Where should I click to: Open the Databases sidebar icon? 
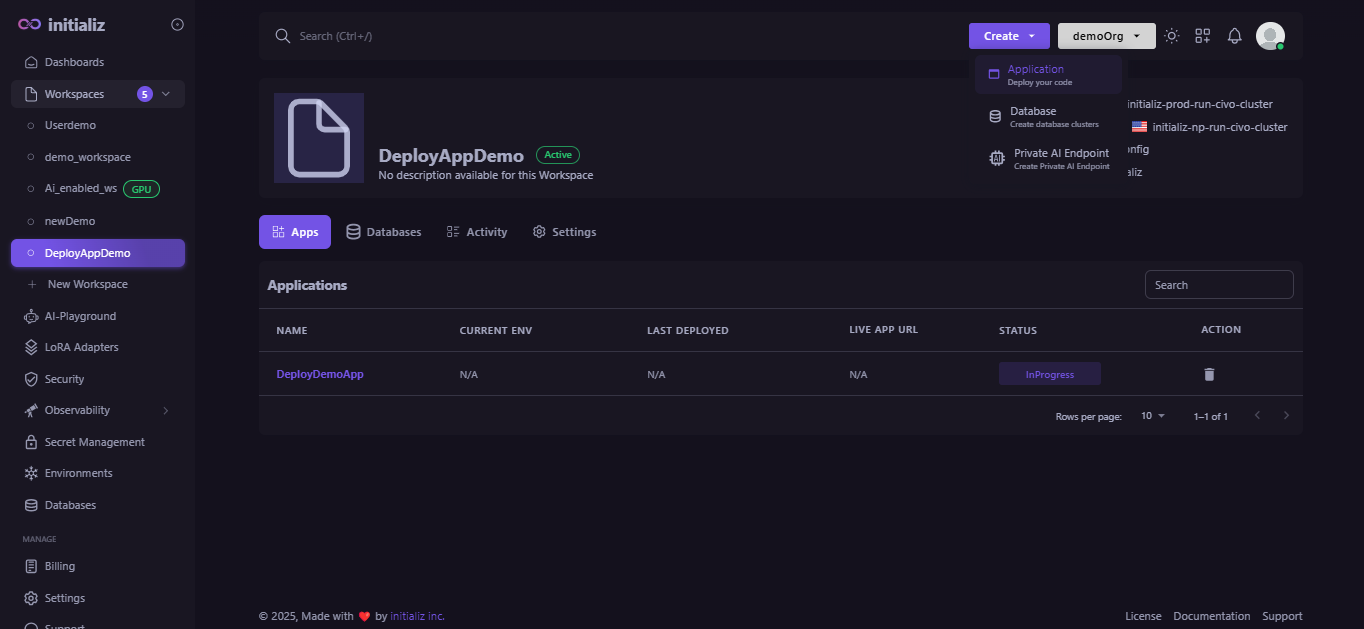[x=31, y=505]
